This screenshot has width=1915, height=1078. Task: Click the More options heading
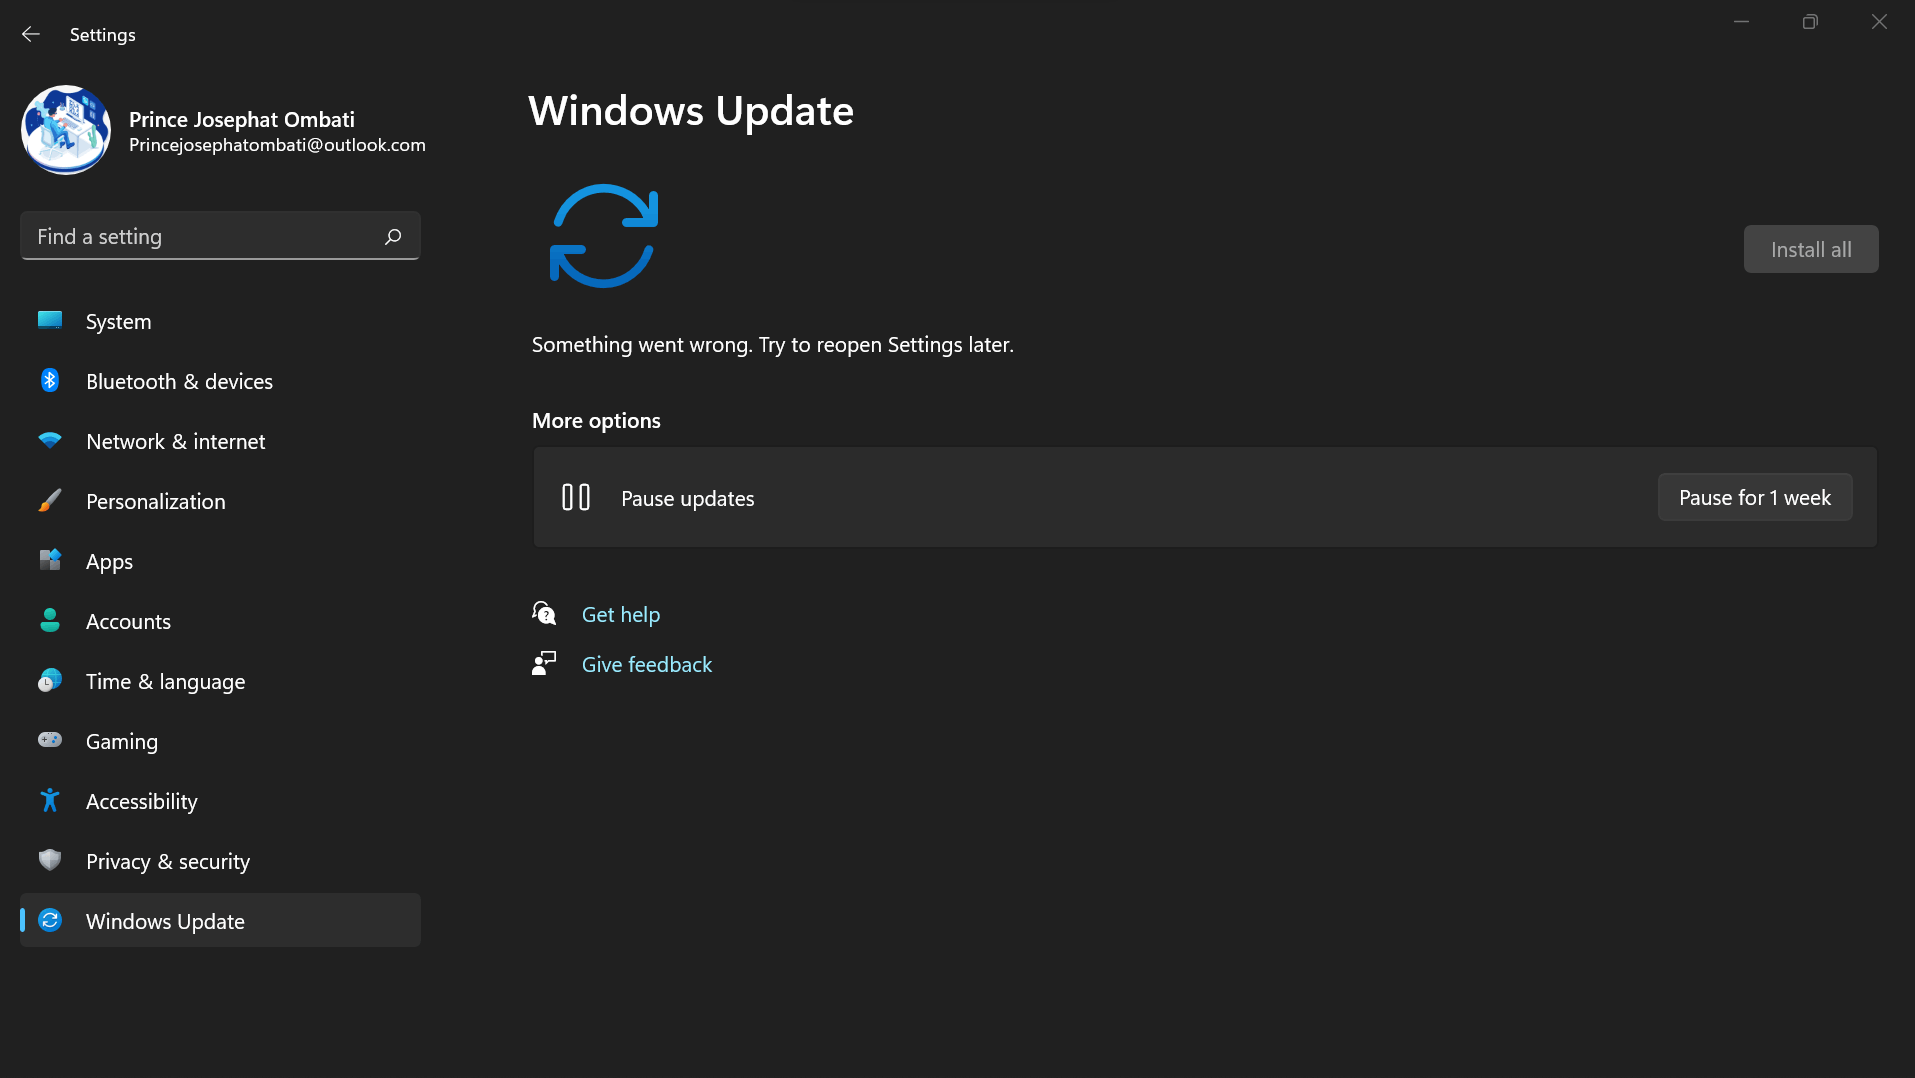tap(596, 420)
